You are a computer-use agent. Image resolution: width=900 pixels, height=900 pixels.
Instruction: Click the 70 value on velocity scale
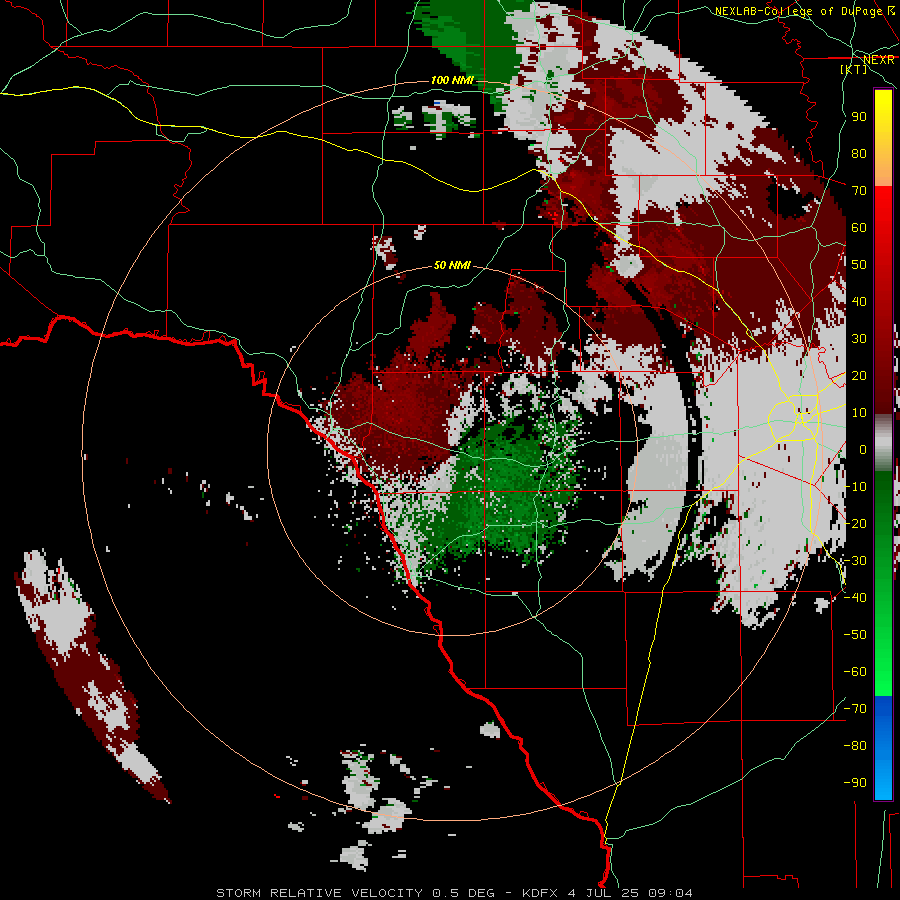point(859,191)
